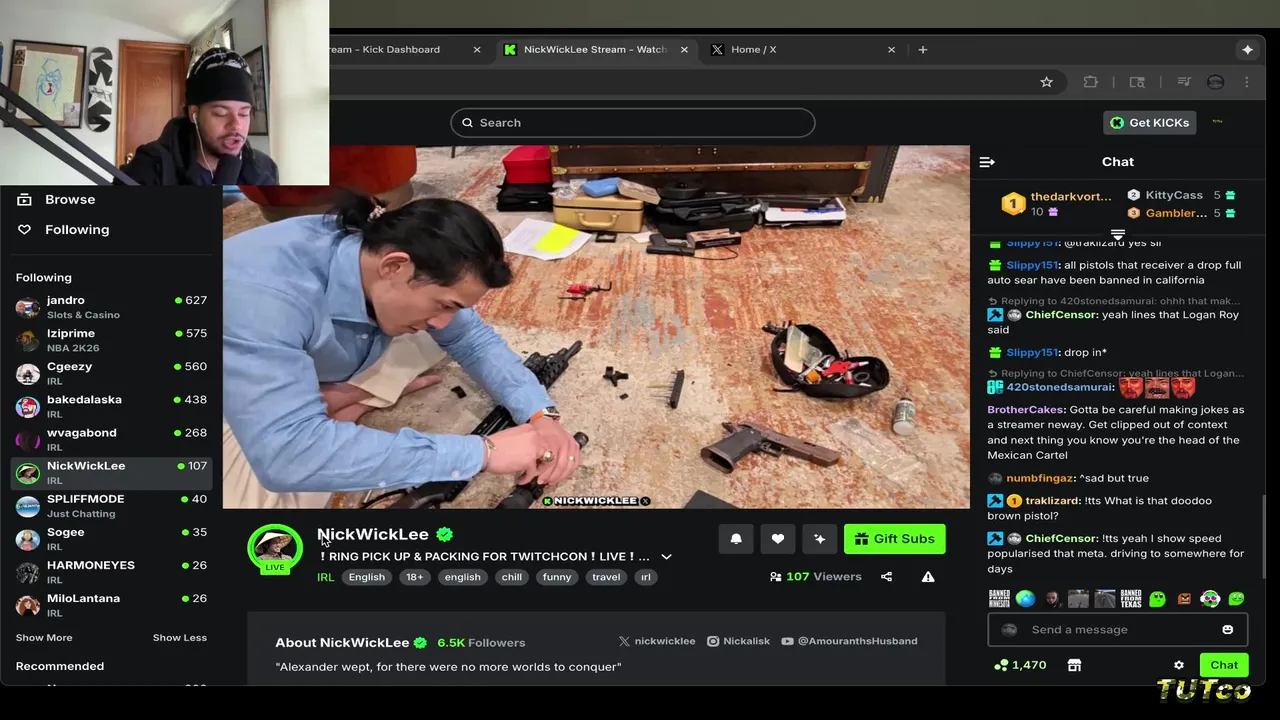The width and height of the screenshot is (1280, 720).
Task: Click the heart follow icon under the video
Action: click(x=778, y=539)
